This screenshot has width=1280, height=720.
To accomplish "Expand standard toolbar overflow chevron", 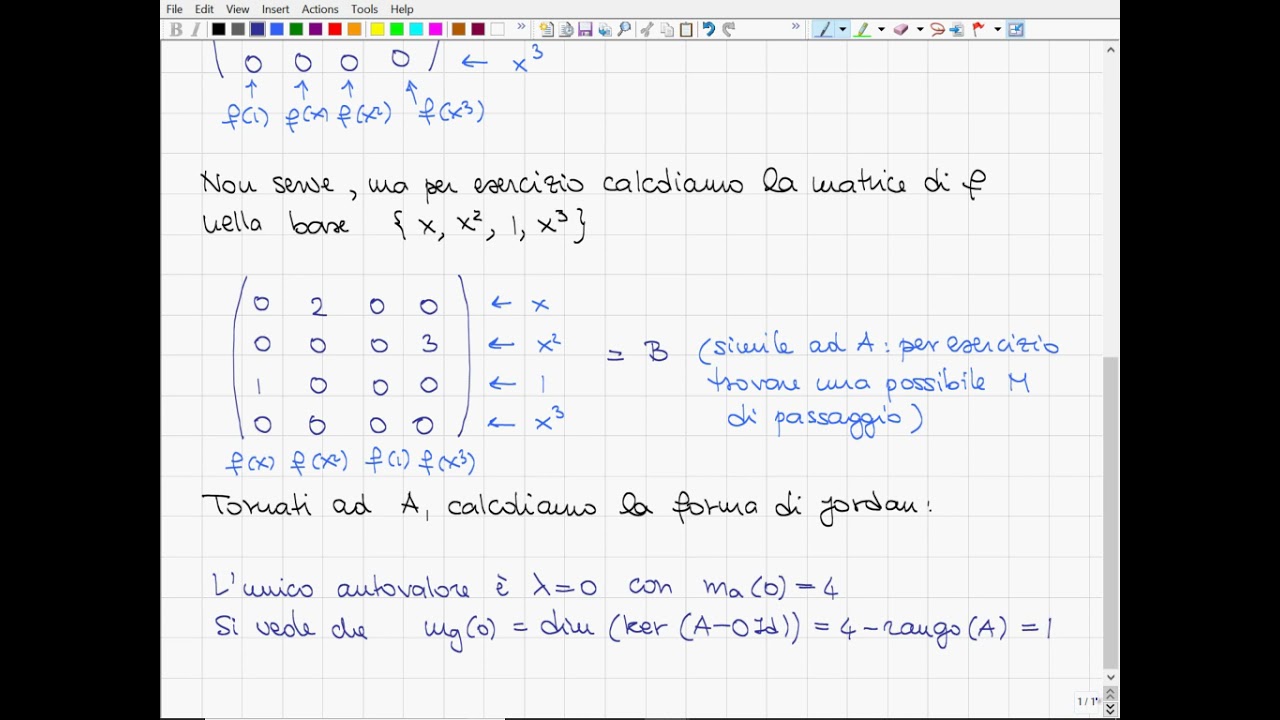I will click(796, 27).
